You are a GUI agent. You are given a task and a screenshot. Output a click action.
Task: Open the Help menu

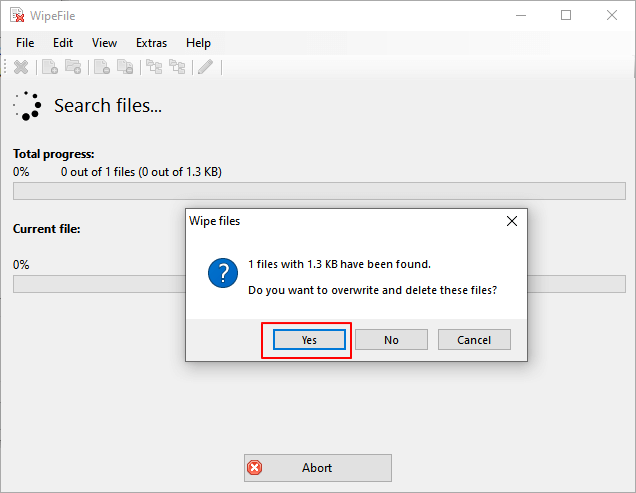tap(198, 43)
